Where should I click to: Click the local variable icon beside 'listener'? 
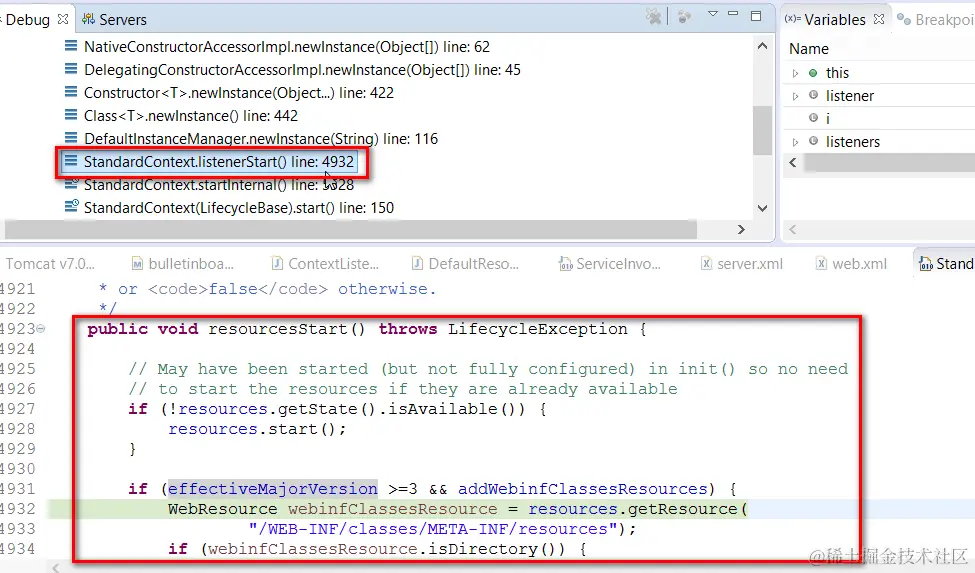click(x=813, y=95)
